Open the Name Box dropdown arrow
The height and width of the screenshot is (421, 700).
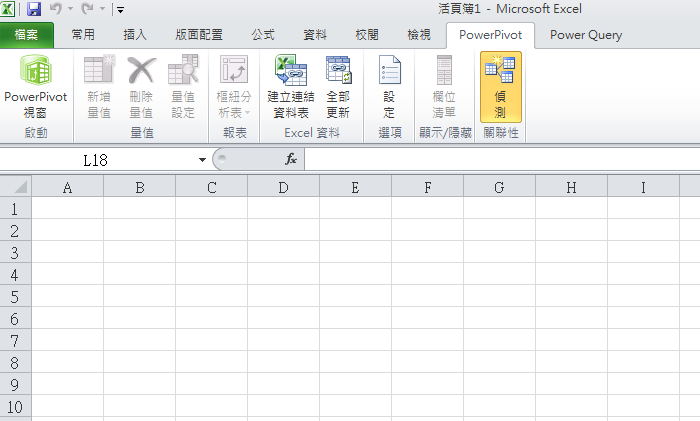202,160
